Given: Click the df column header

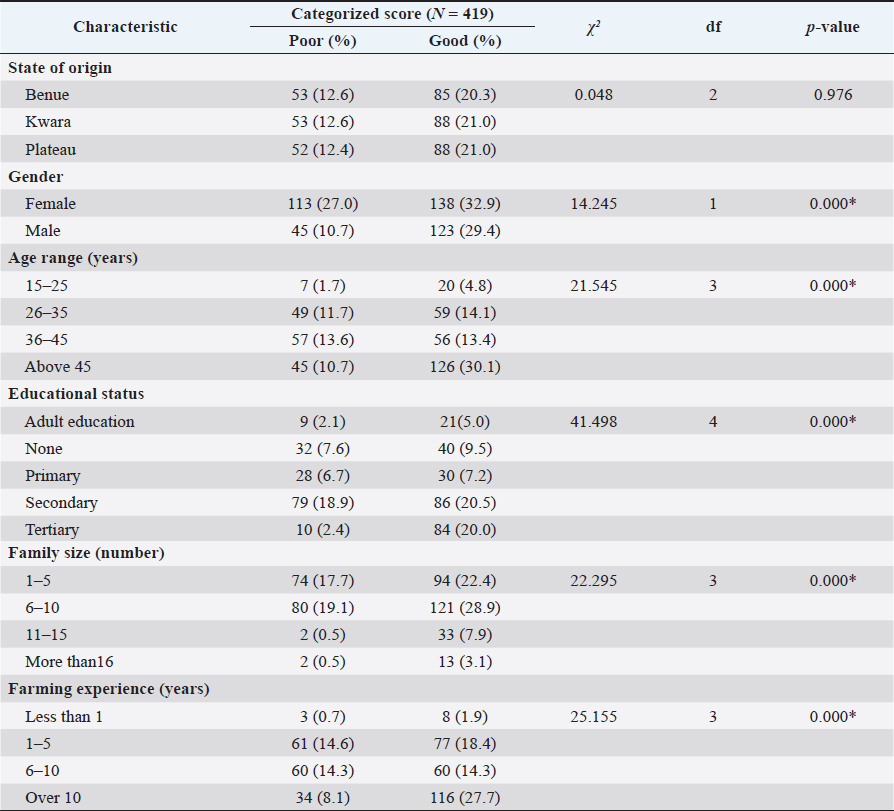Looking at the screenshot, I should pos(714,27).
